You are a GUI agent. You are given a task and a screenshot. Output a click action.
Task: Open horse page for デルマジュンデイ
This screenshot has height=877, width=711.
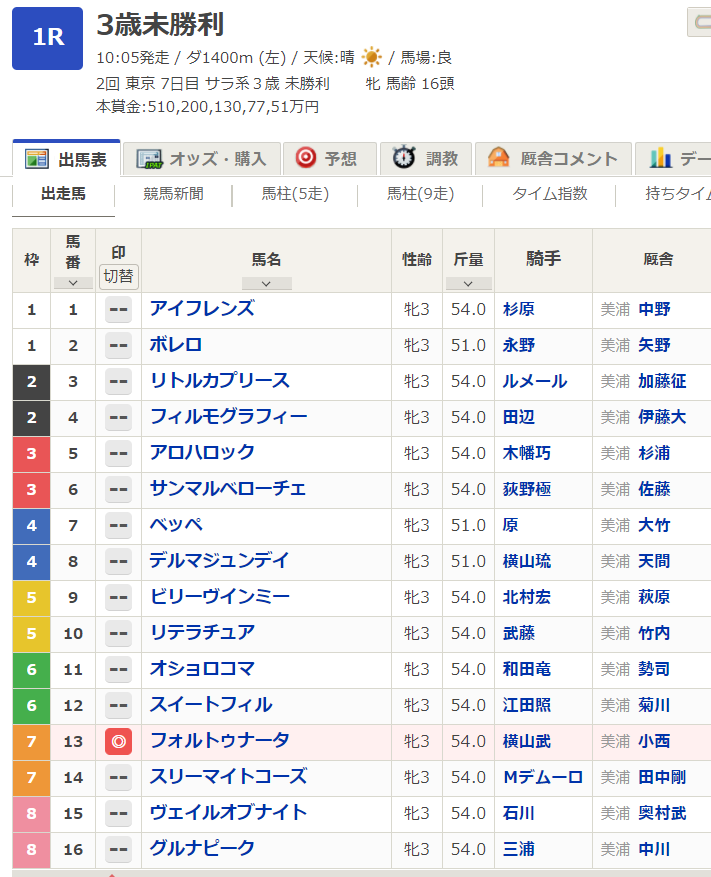pos(219,561)
